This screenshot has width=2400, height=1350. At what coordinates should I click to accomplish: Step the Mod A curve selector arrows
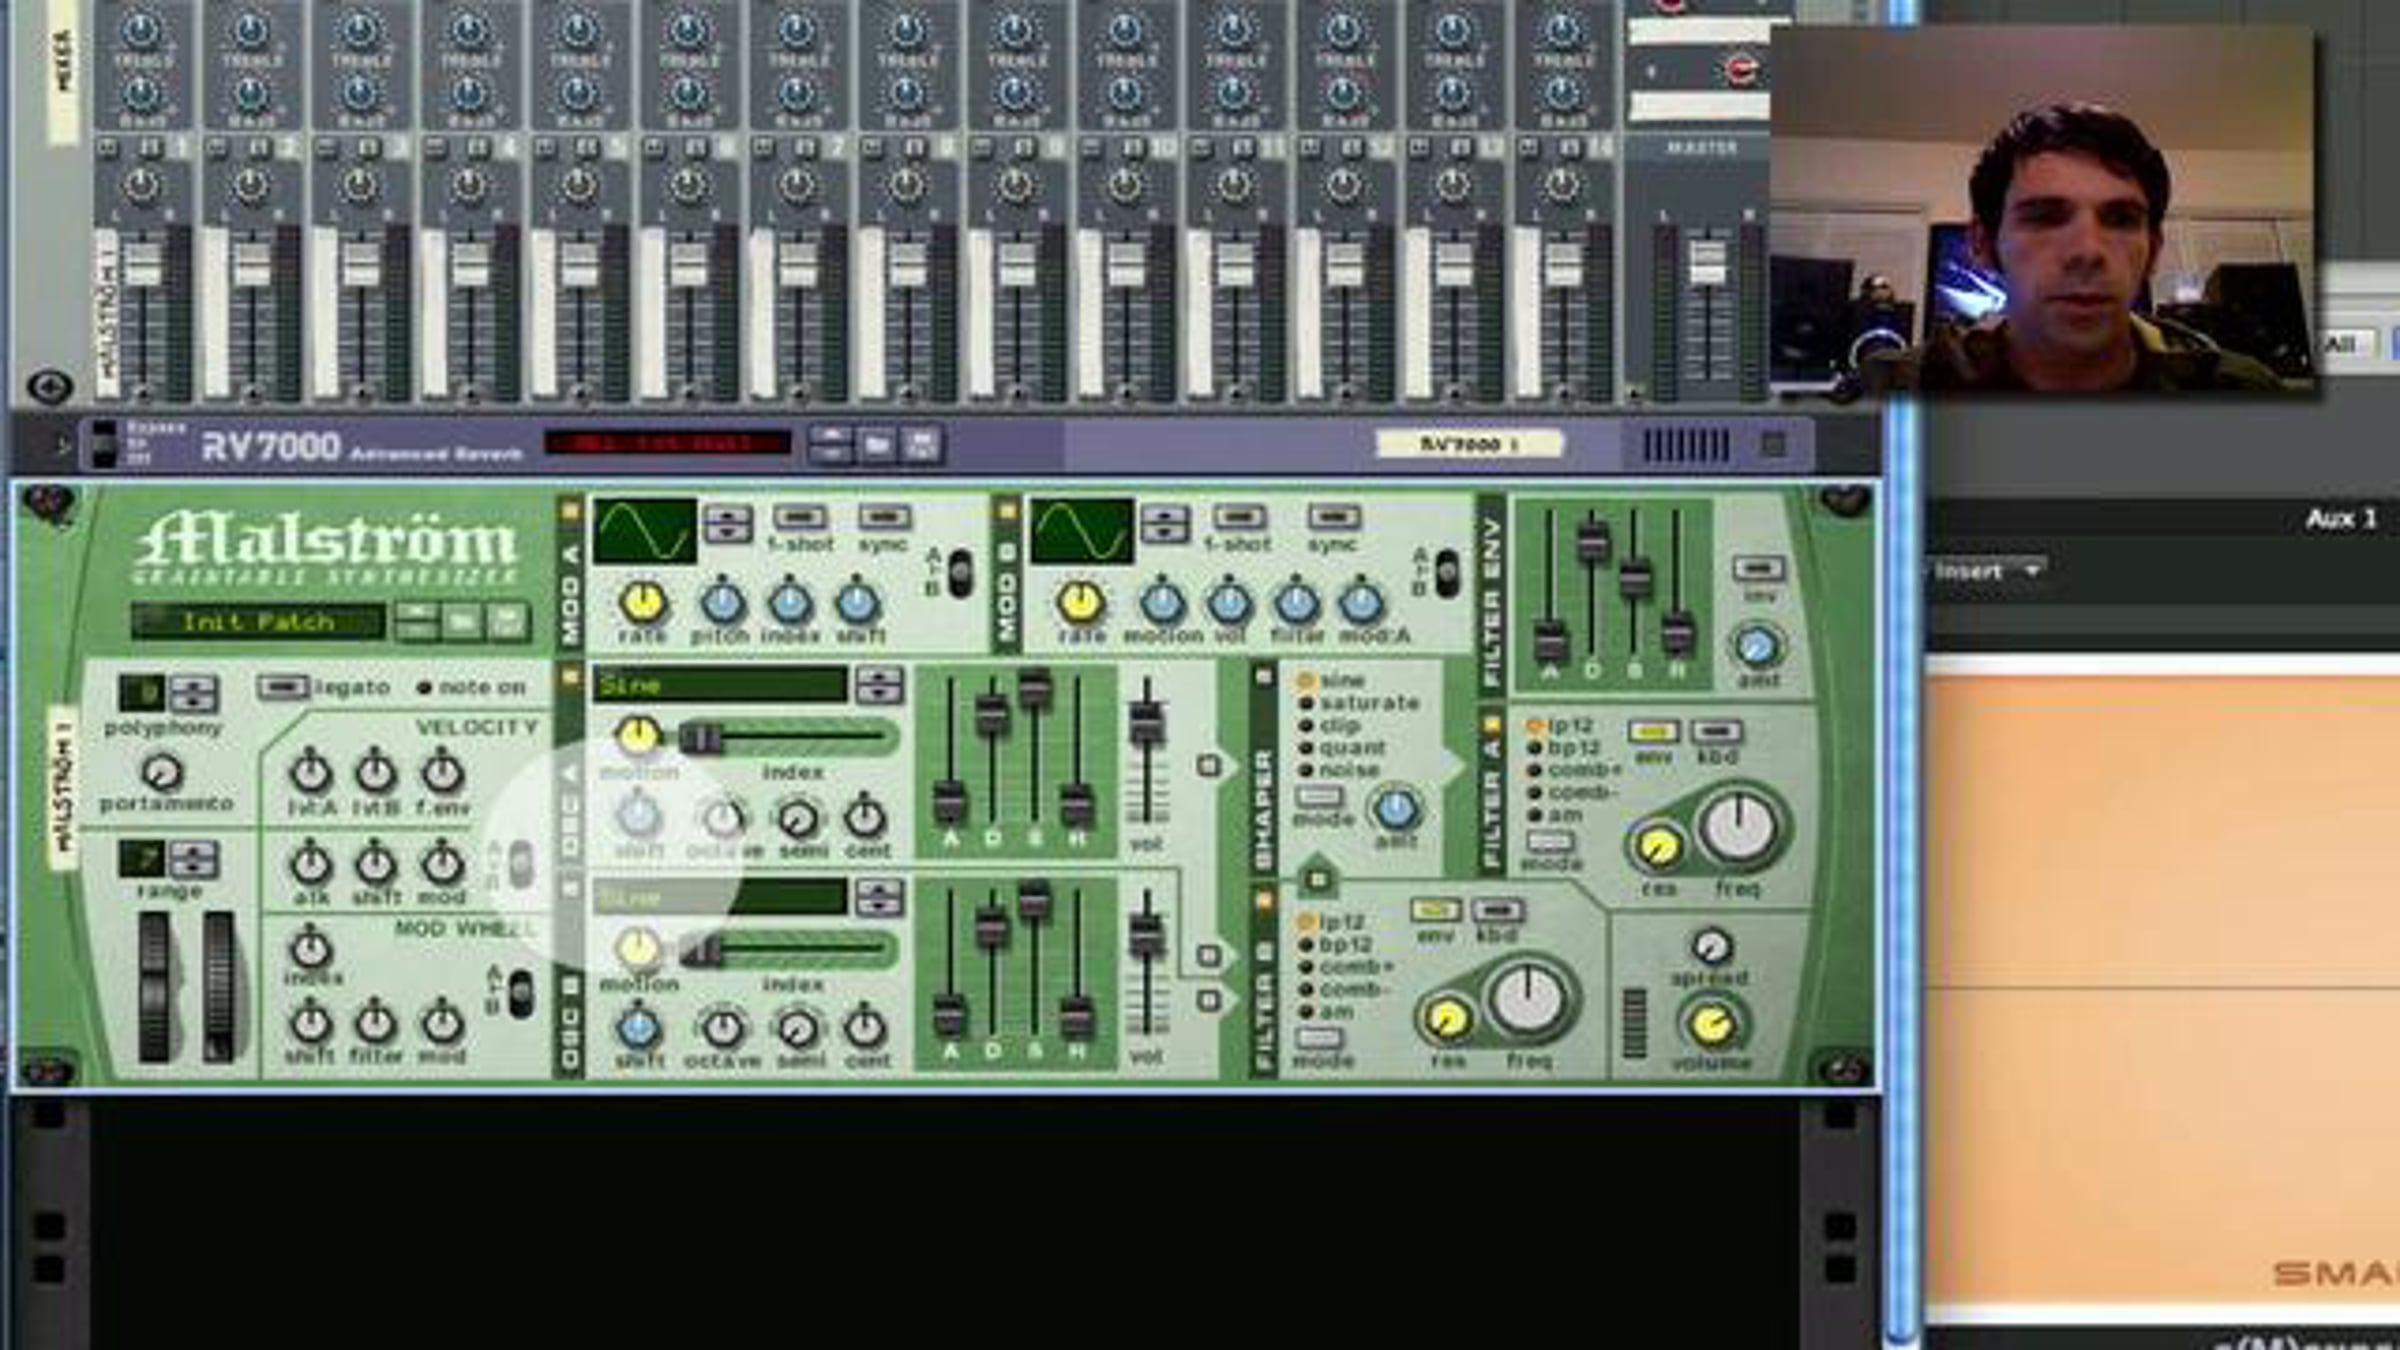[728, 524]
